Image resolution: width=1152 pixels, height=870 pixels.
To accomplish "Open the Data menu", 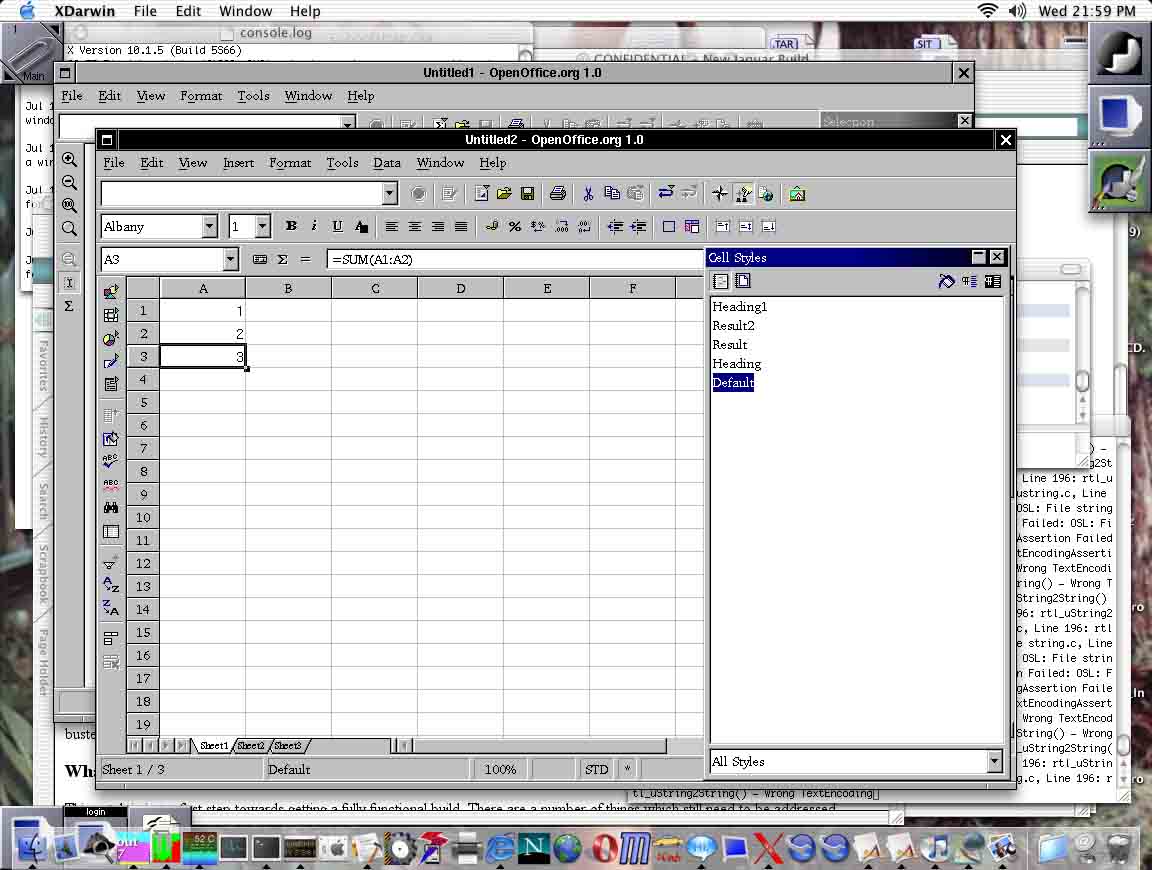I will click(x=386, y=163).
